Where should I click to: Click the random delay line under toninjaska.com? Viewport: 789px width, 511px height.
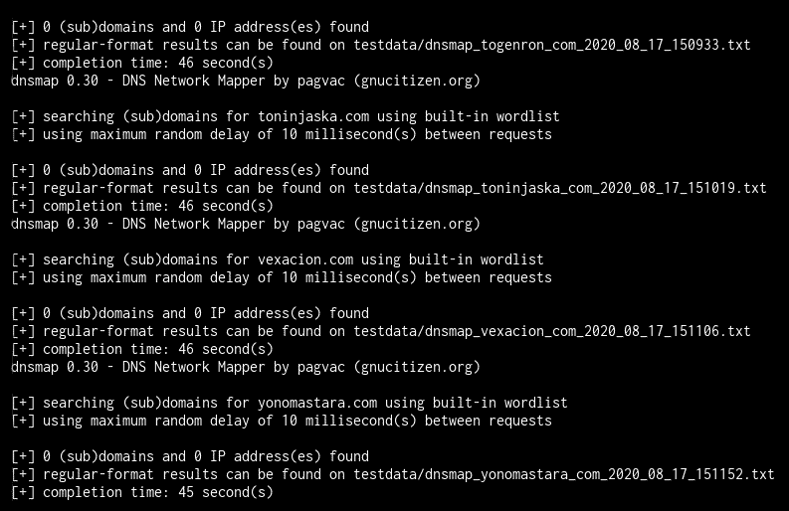click(282, 135)
